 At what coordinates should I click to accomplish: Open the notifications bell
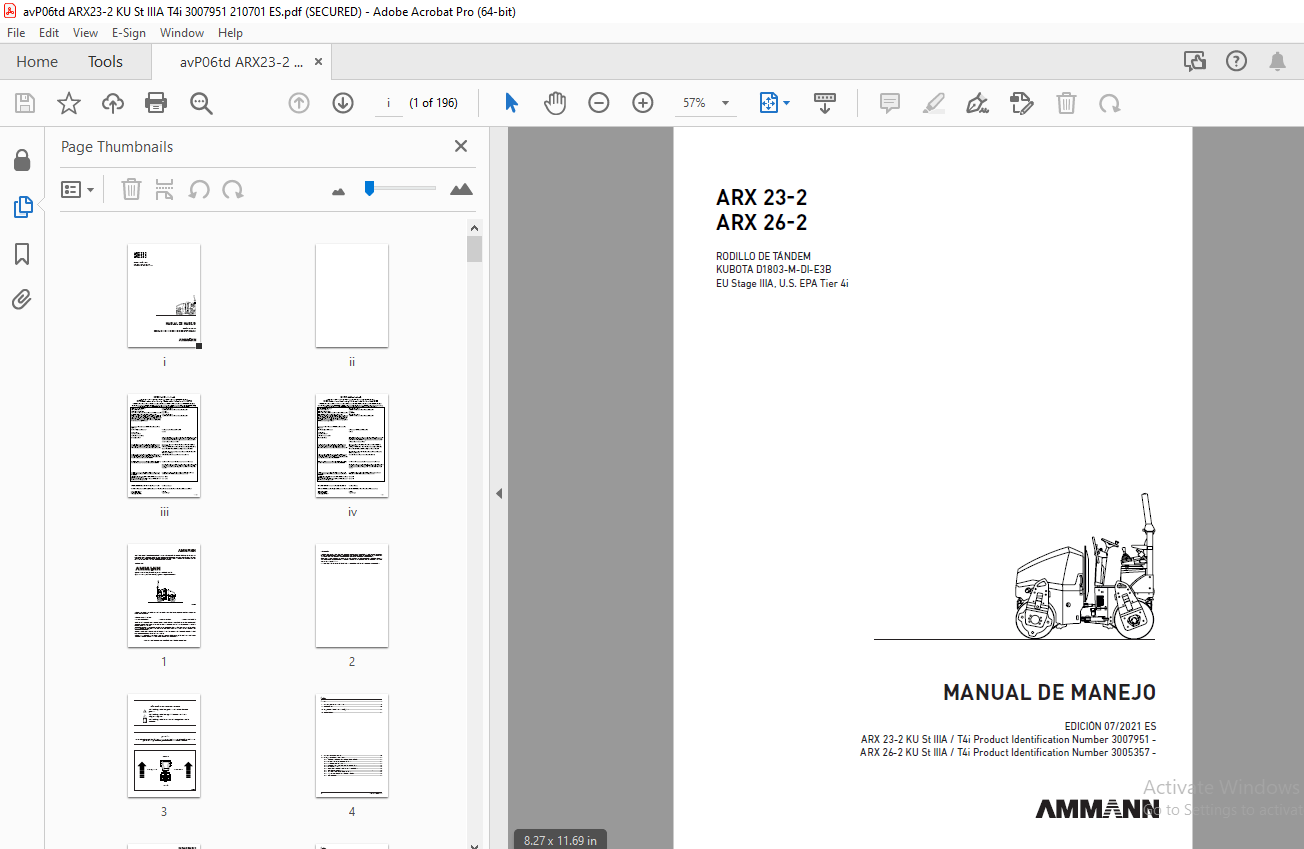click(1277, 62)
